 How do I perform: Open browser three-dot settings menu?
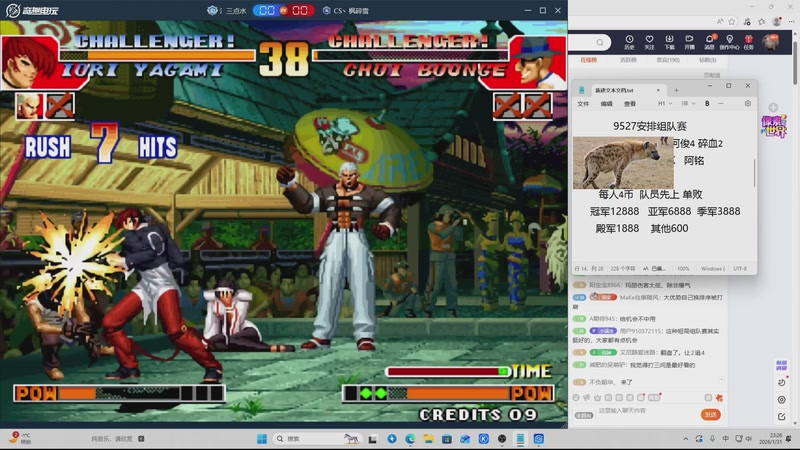pos(791,21)
